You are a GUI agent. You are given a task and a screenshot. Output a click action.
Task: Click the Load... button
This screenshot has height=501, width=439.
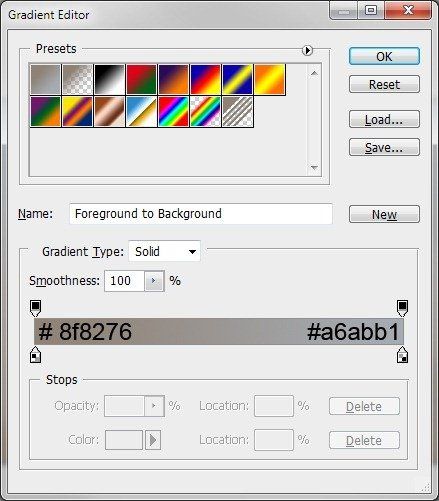click(384, 119)
